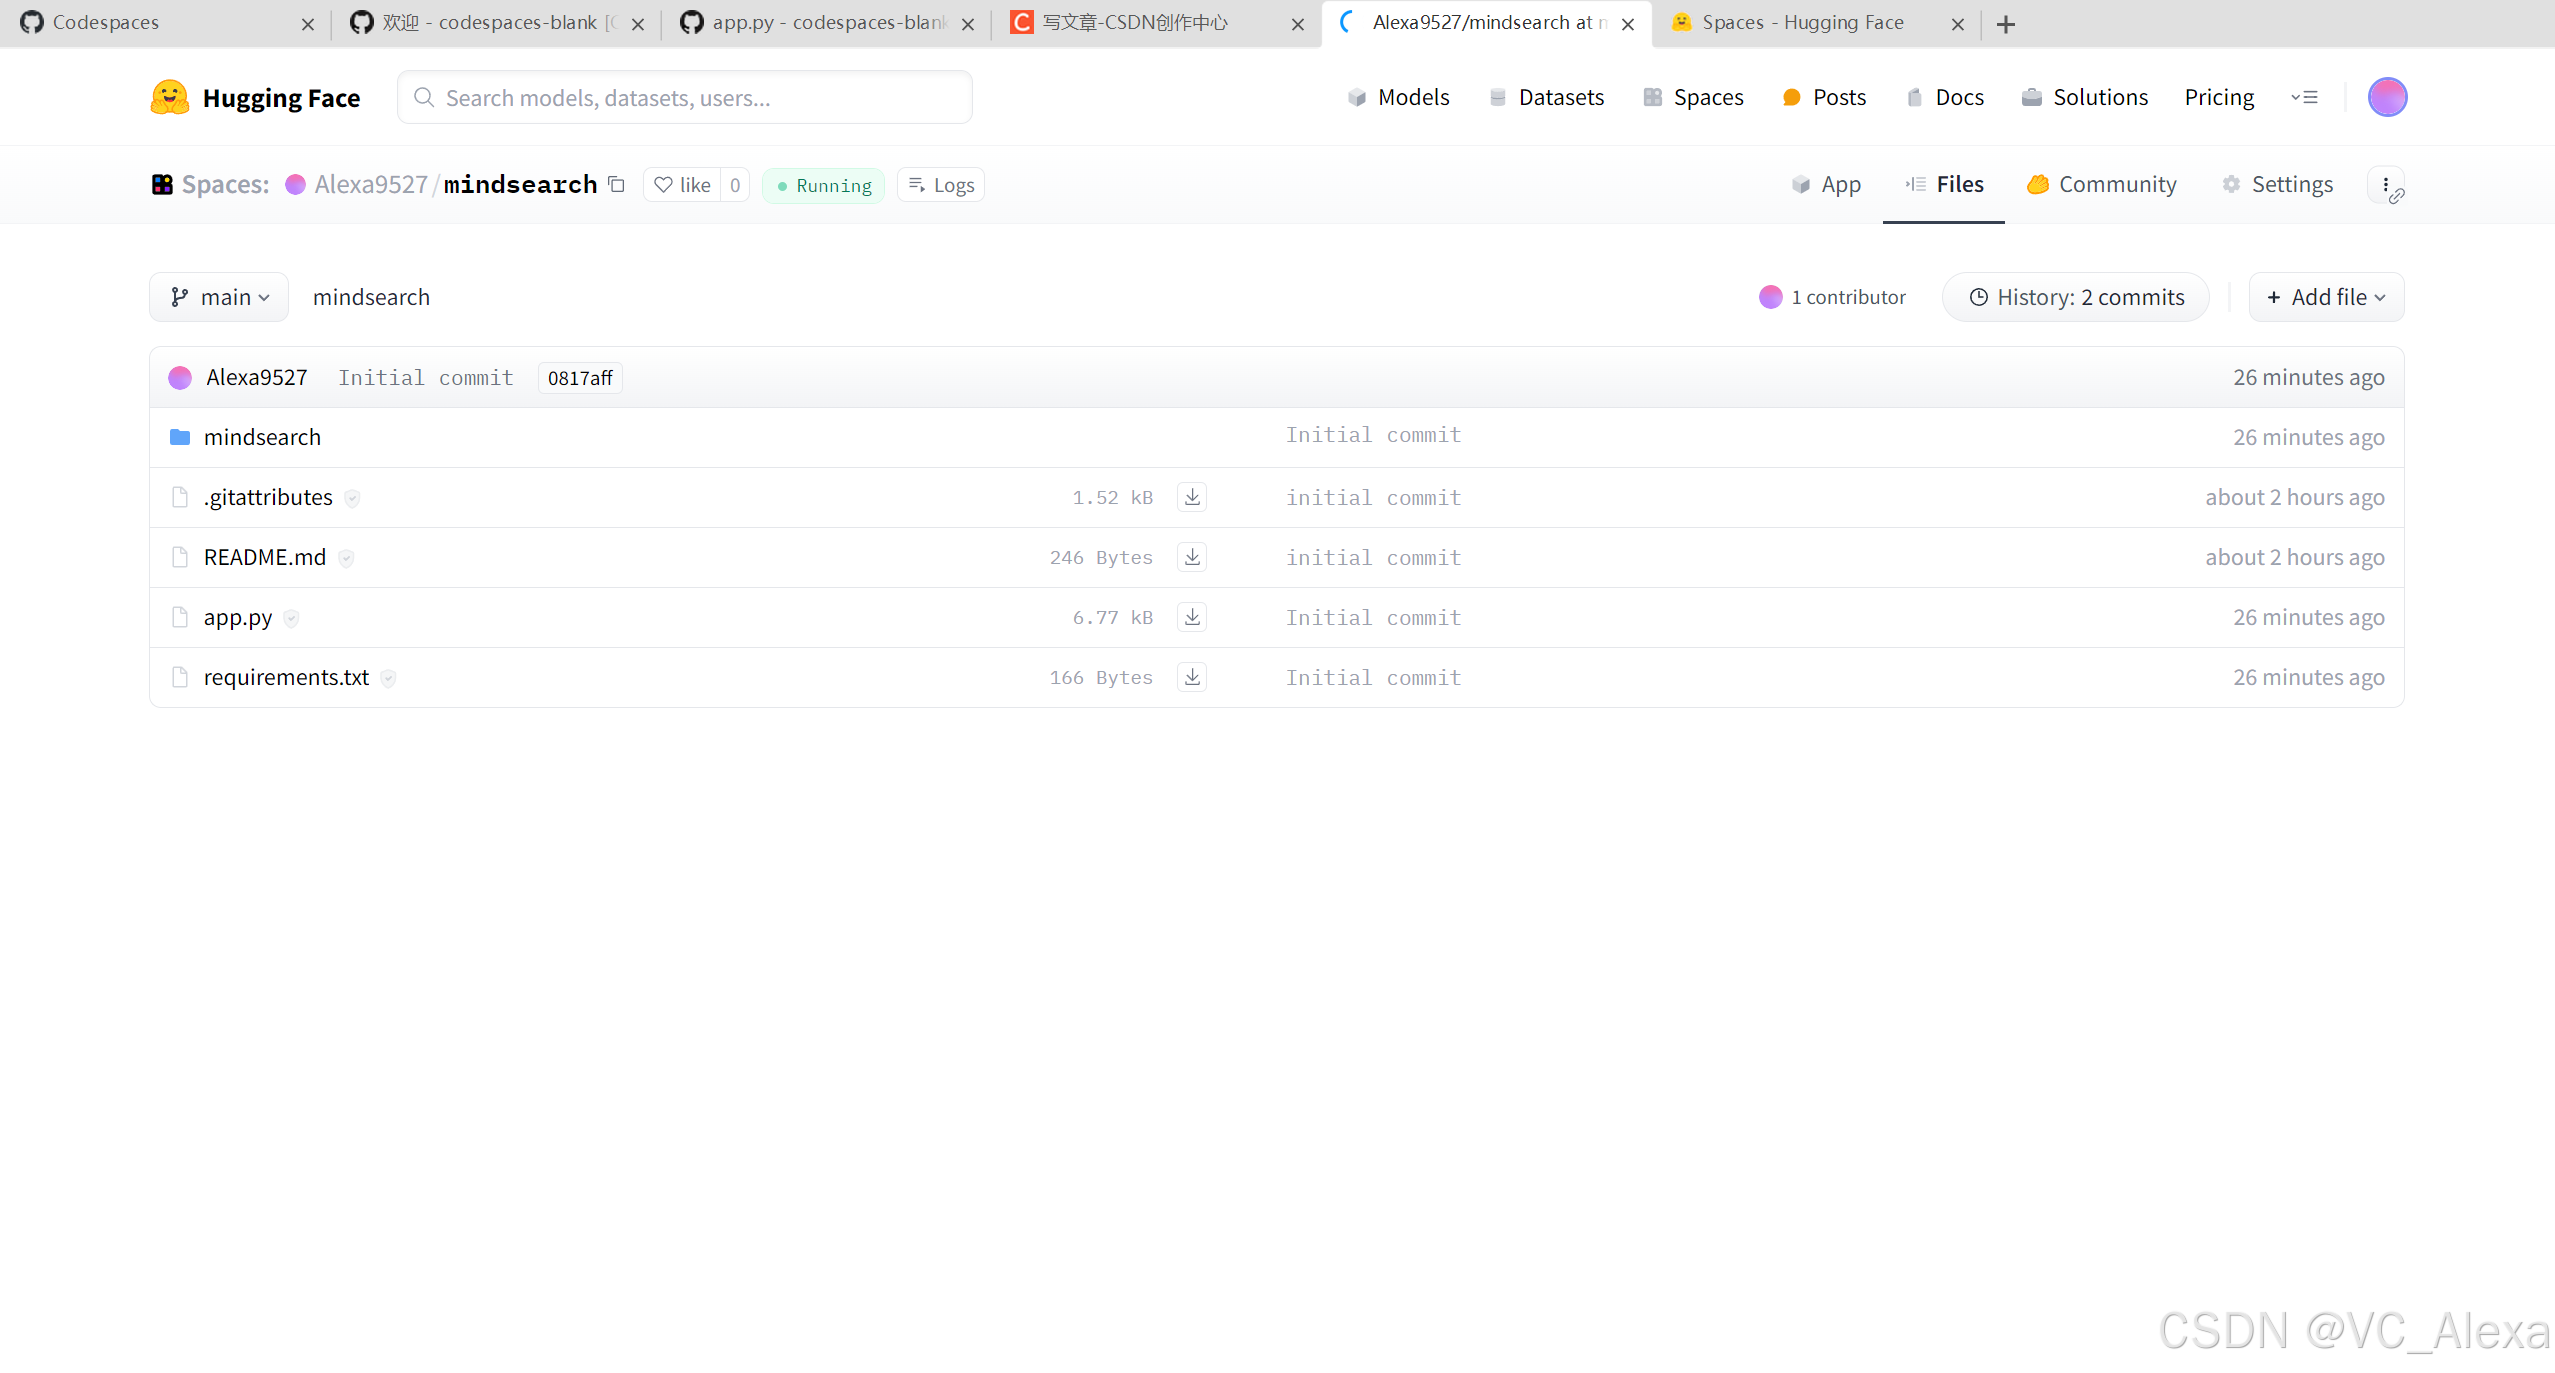The height and width of the screenshot is (1373, 2555).
Task: Expand the main branch dropdown
Action: [219, 297]
